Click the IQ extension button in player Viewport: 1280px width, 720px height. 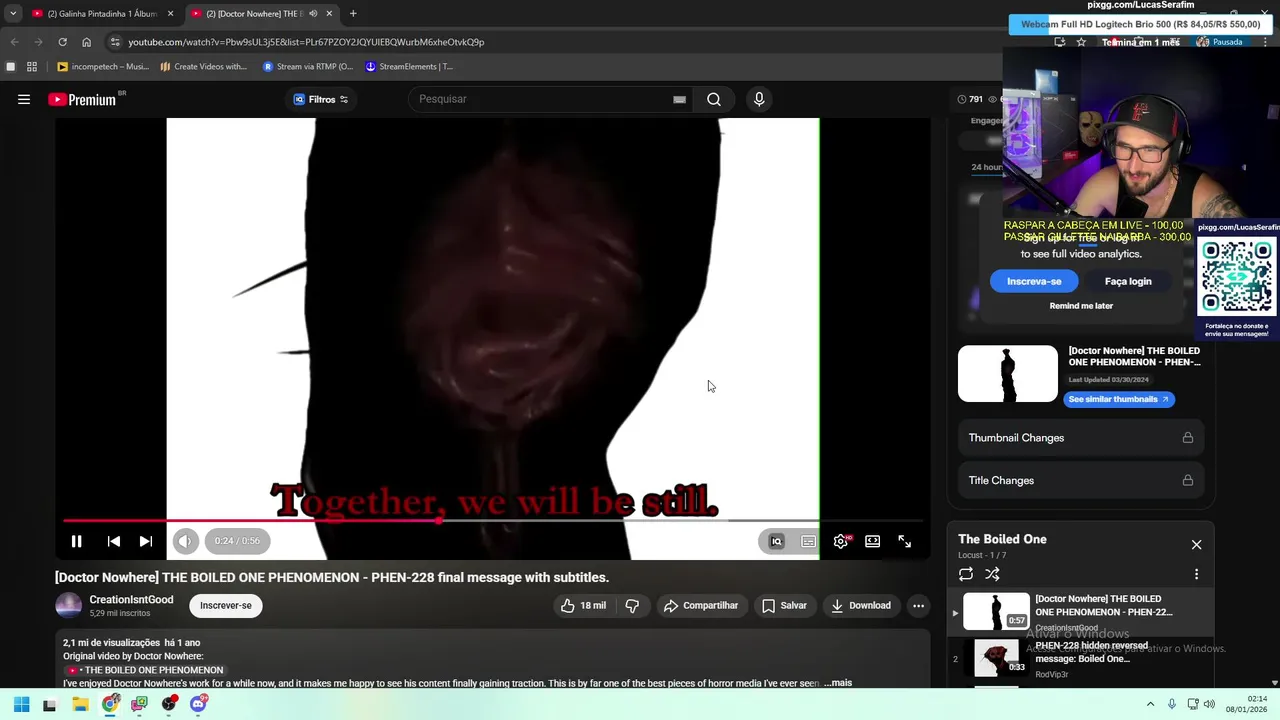[x=776, y=541]
